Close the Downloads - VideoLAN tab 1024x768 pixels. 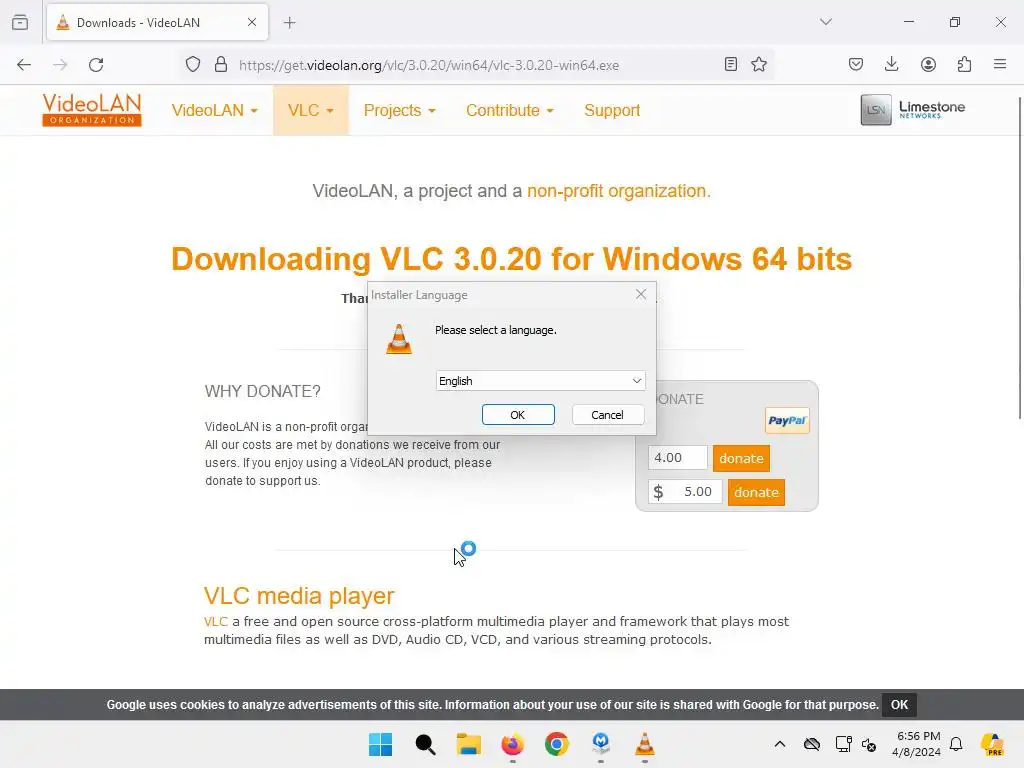click(x=251, y=22)
